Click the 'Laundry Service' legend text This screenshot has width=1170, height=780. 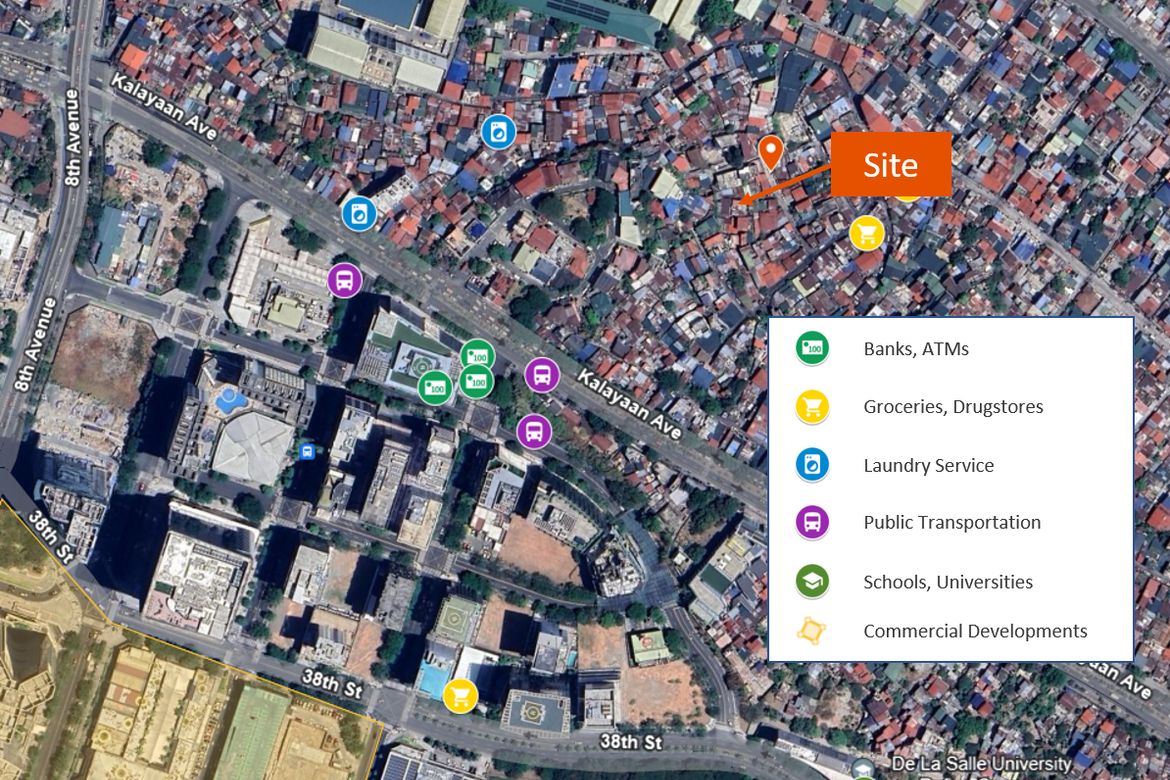(928, 465)
